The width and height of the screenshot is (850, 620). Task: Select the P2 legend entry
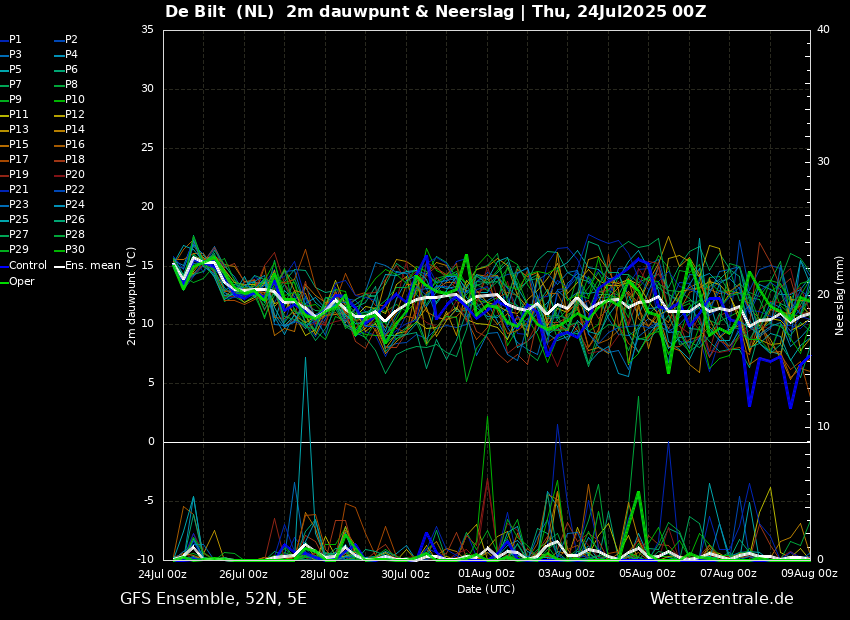(x=72, y=40)
